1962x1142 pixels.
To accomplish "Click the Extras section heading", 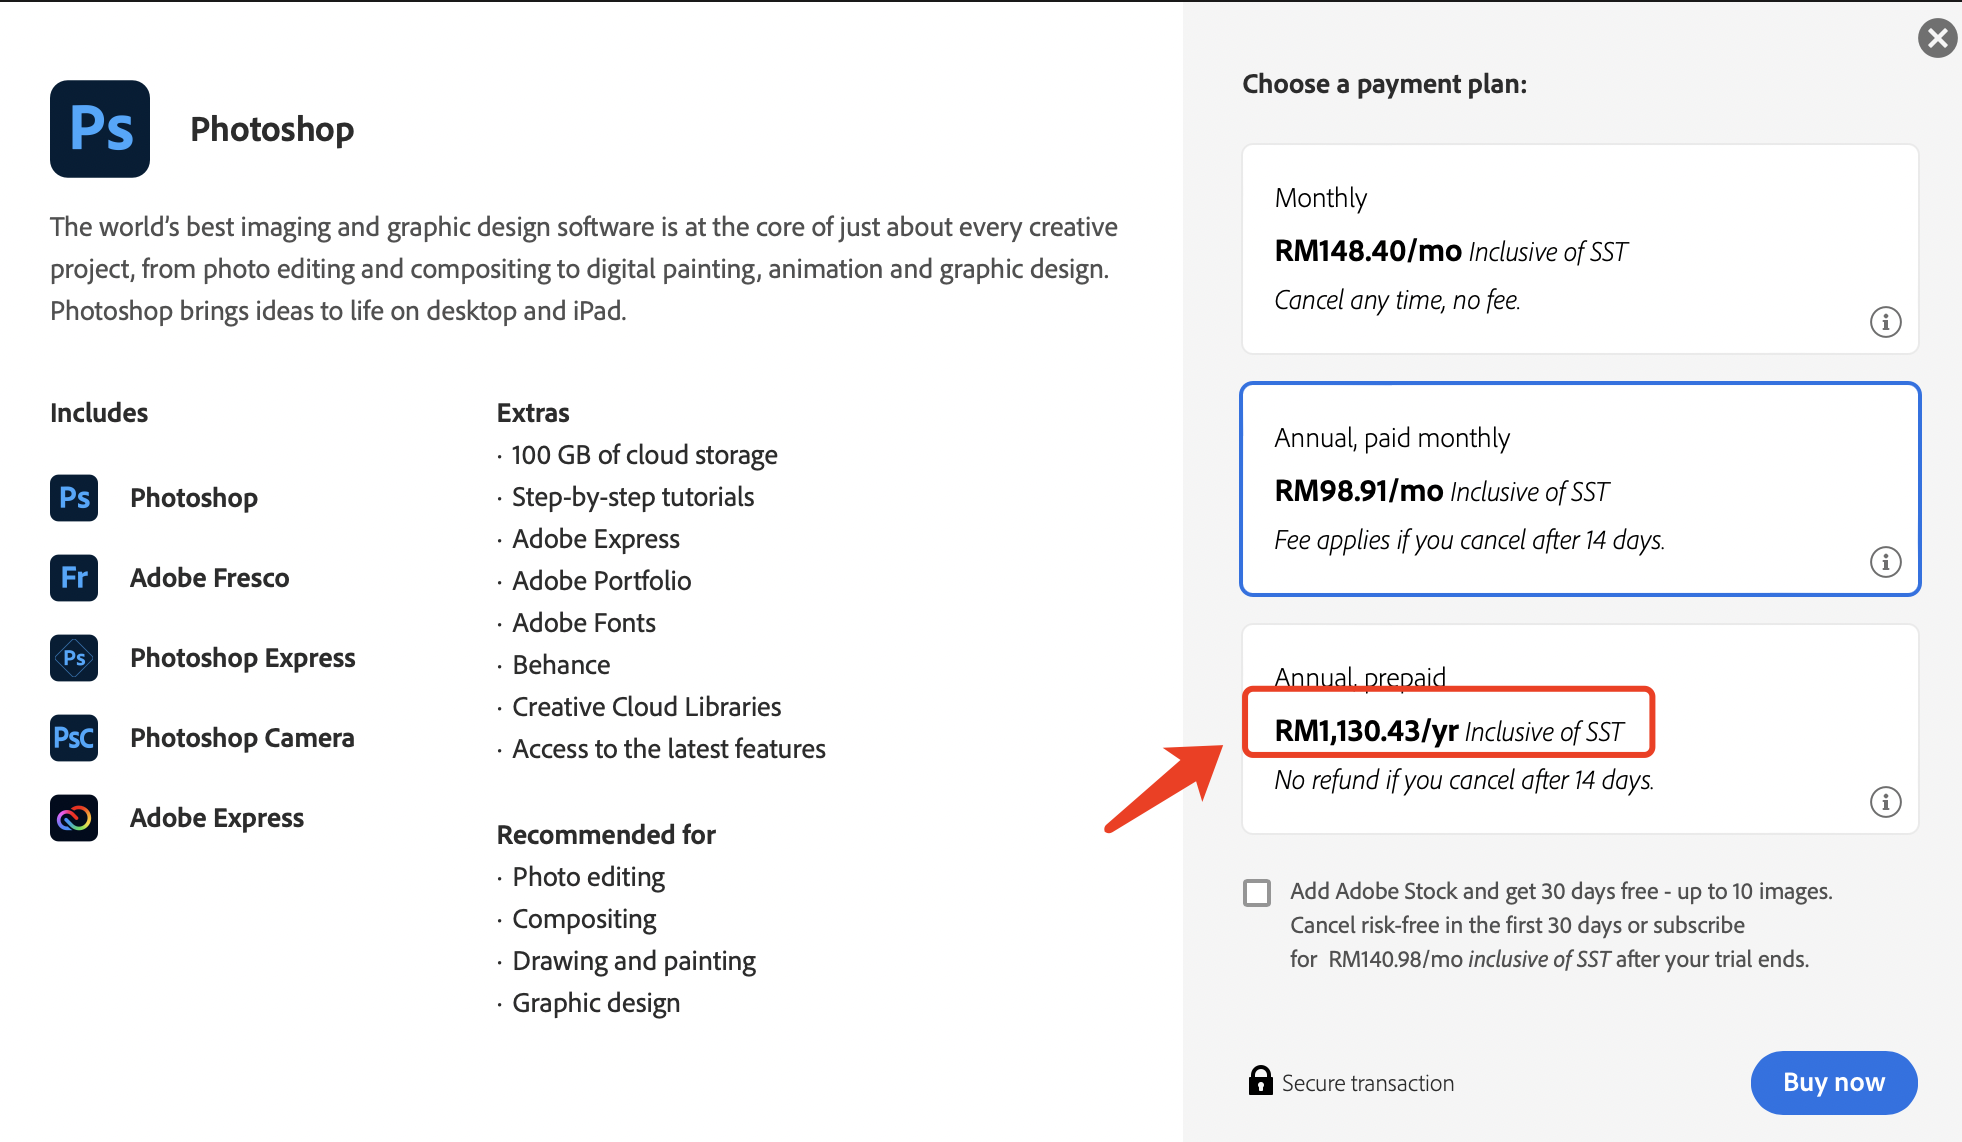I will click(533, 413).
